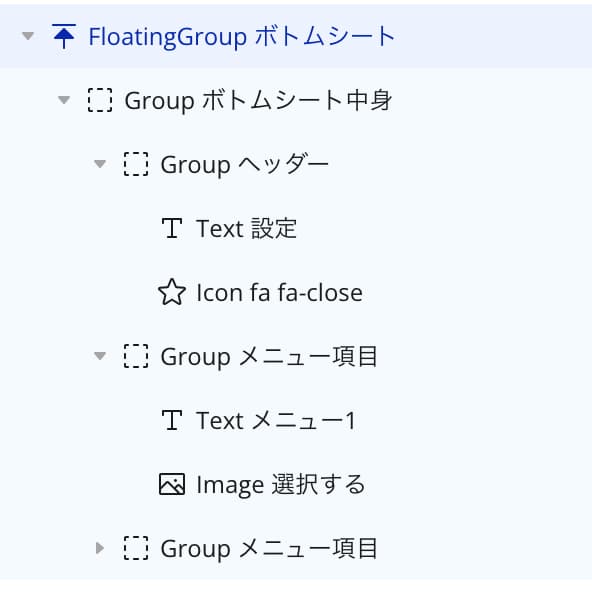Collapse the expanded Group メニュー項目 node
Viewport: 592px width, 592px height.
coord(100,356)
